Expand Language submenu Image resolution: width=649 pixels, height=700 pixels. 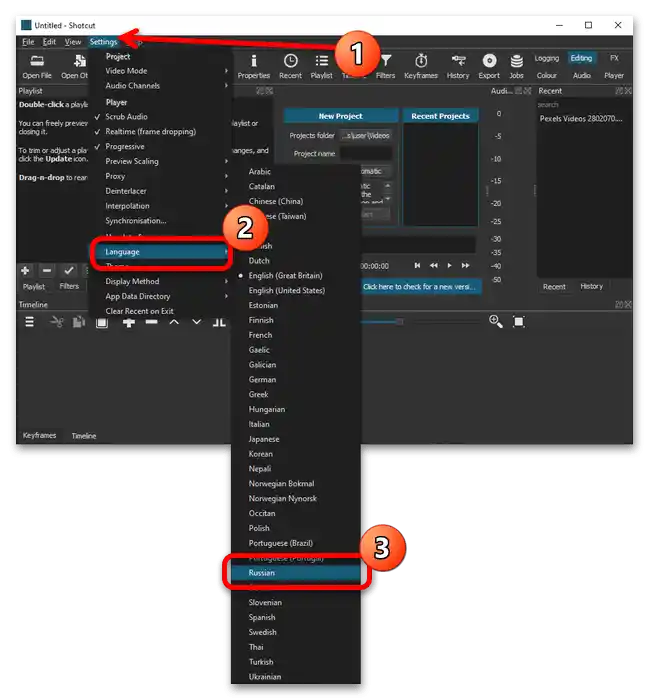pos(162,252)
